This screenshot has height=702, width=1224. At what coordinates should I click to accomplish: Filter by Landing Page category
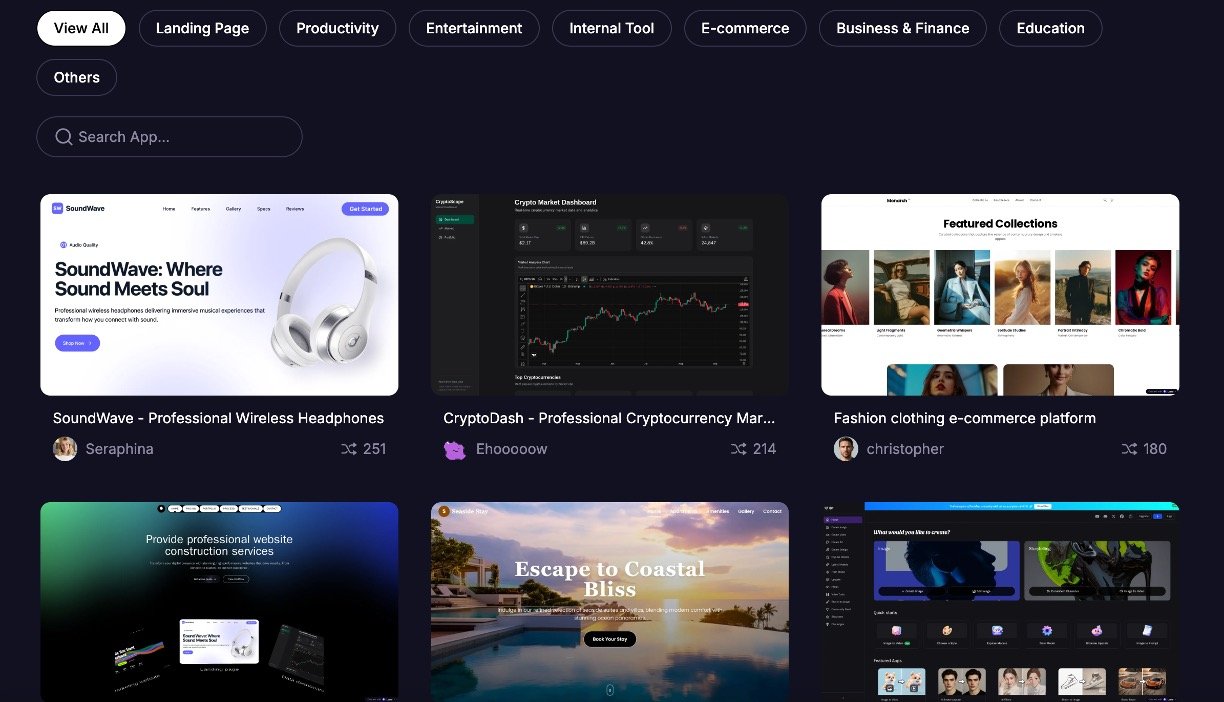(x=202, y=28)
